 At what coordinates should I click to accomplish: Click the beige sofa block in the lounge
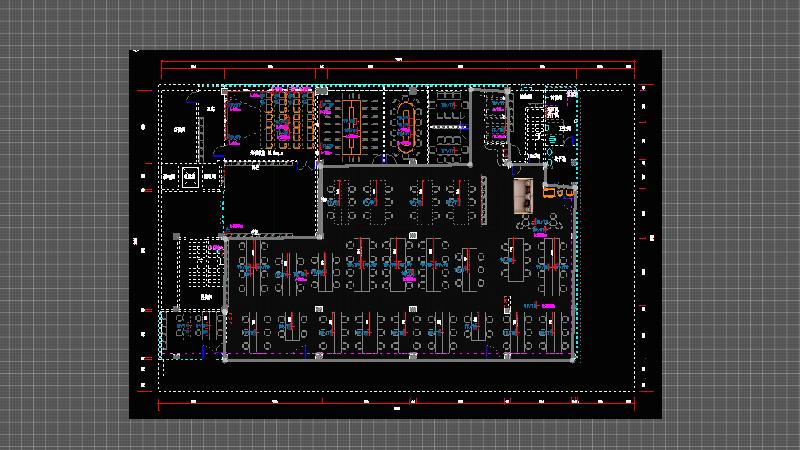[x=521, y=194]
